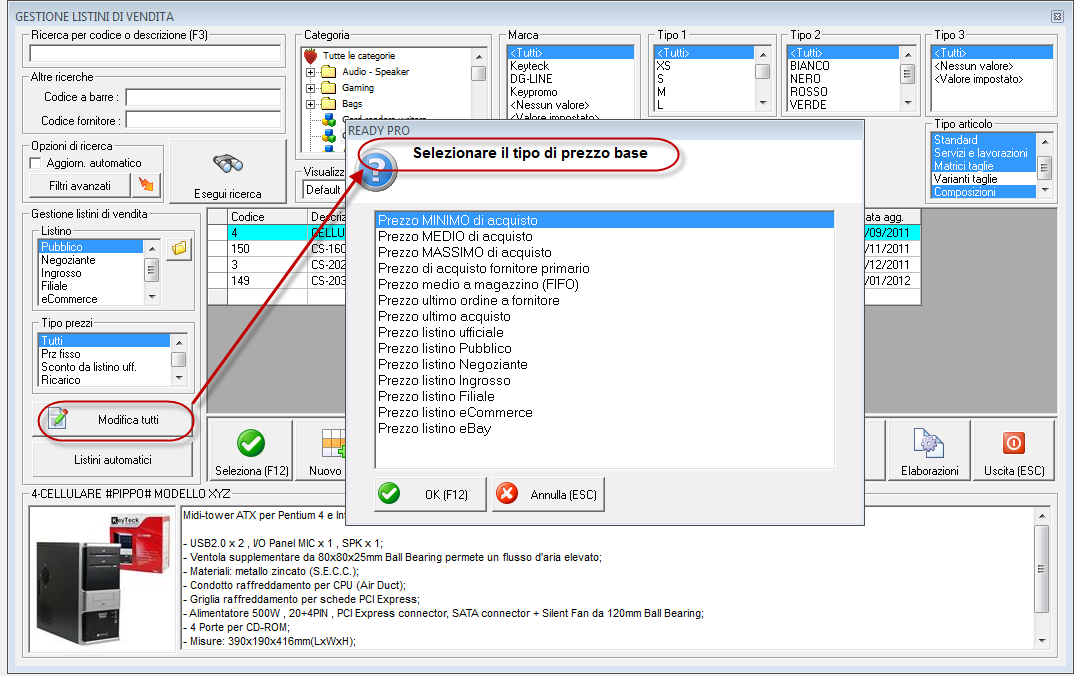
Task: Click the product image thumbnail
Action: [103, 579]
